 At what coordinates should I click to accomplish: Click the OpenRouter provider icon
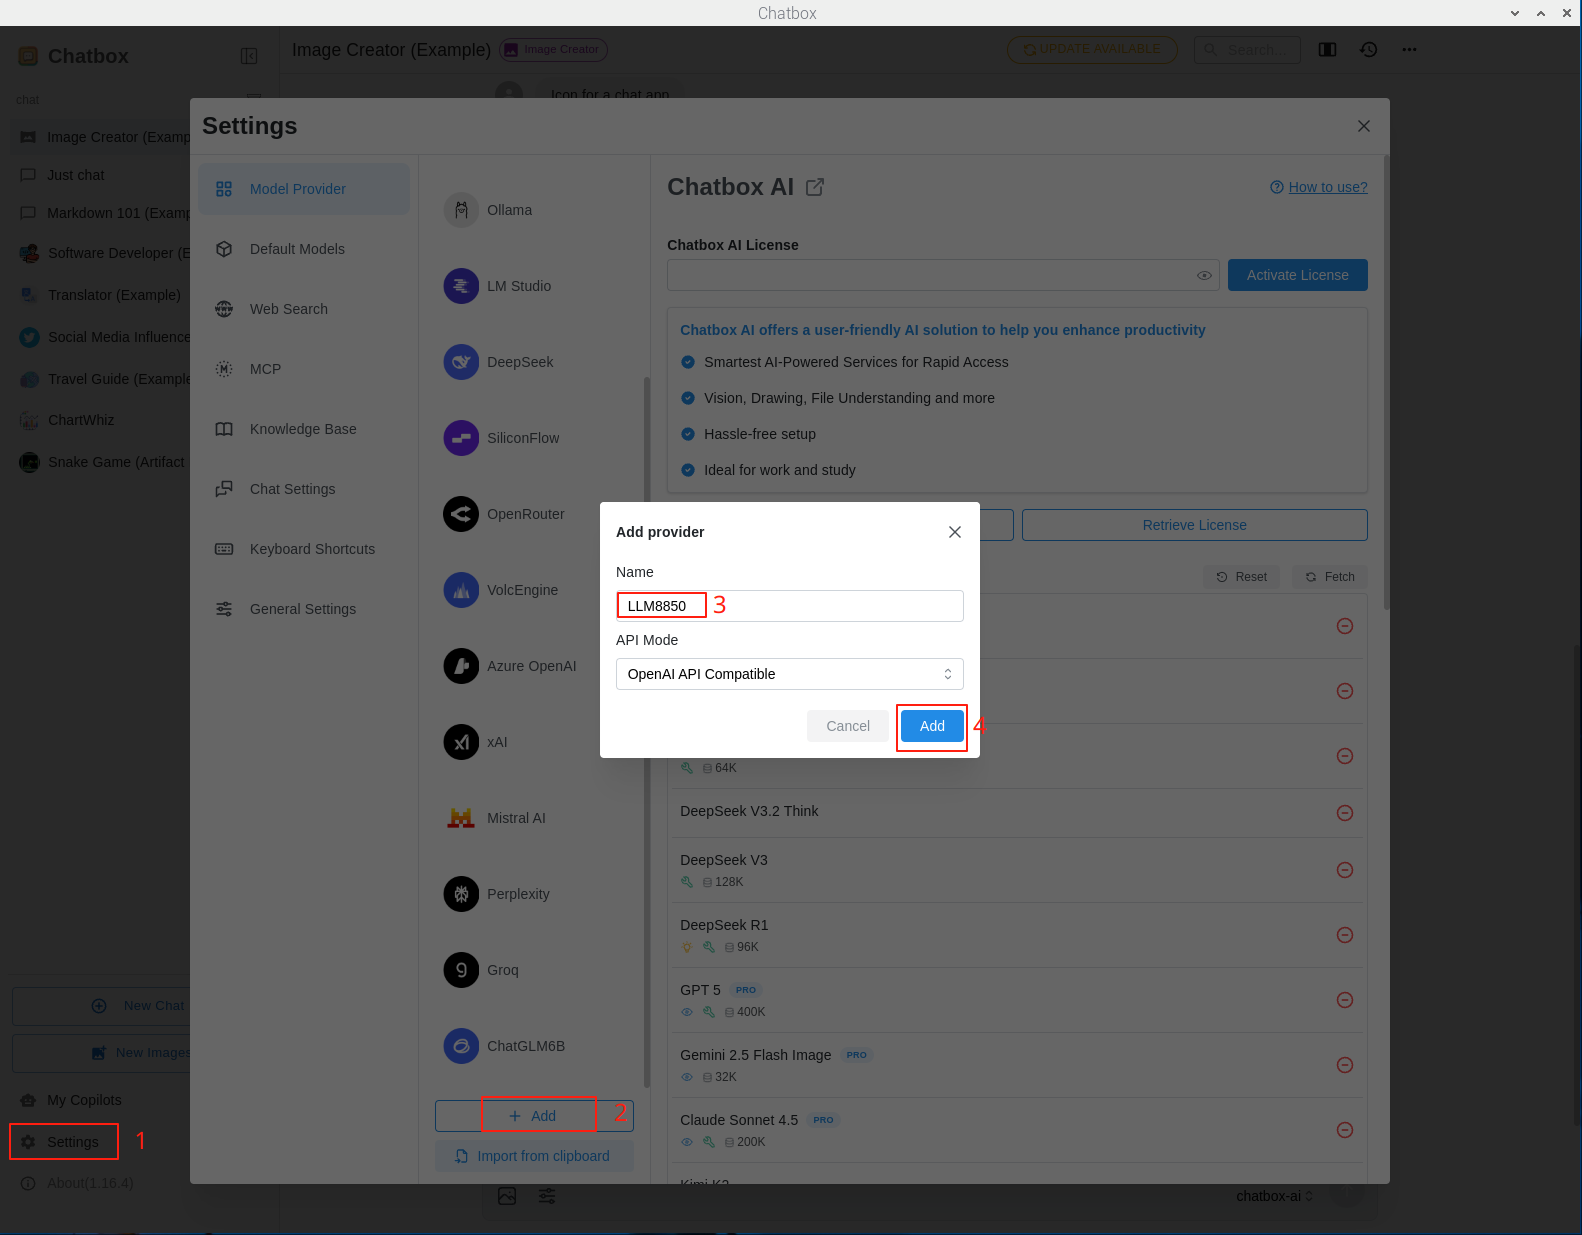click(x=461, y=514)
